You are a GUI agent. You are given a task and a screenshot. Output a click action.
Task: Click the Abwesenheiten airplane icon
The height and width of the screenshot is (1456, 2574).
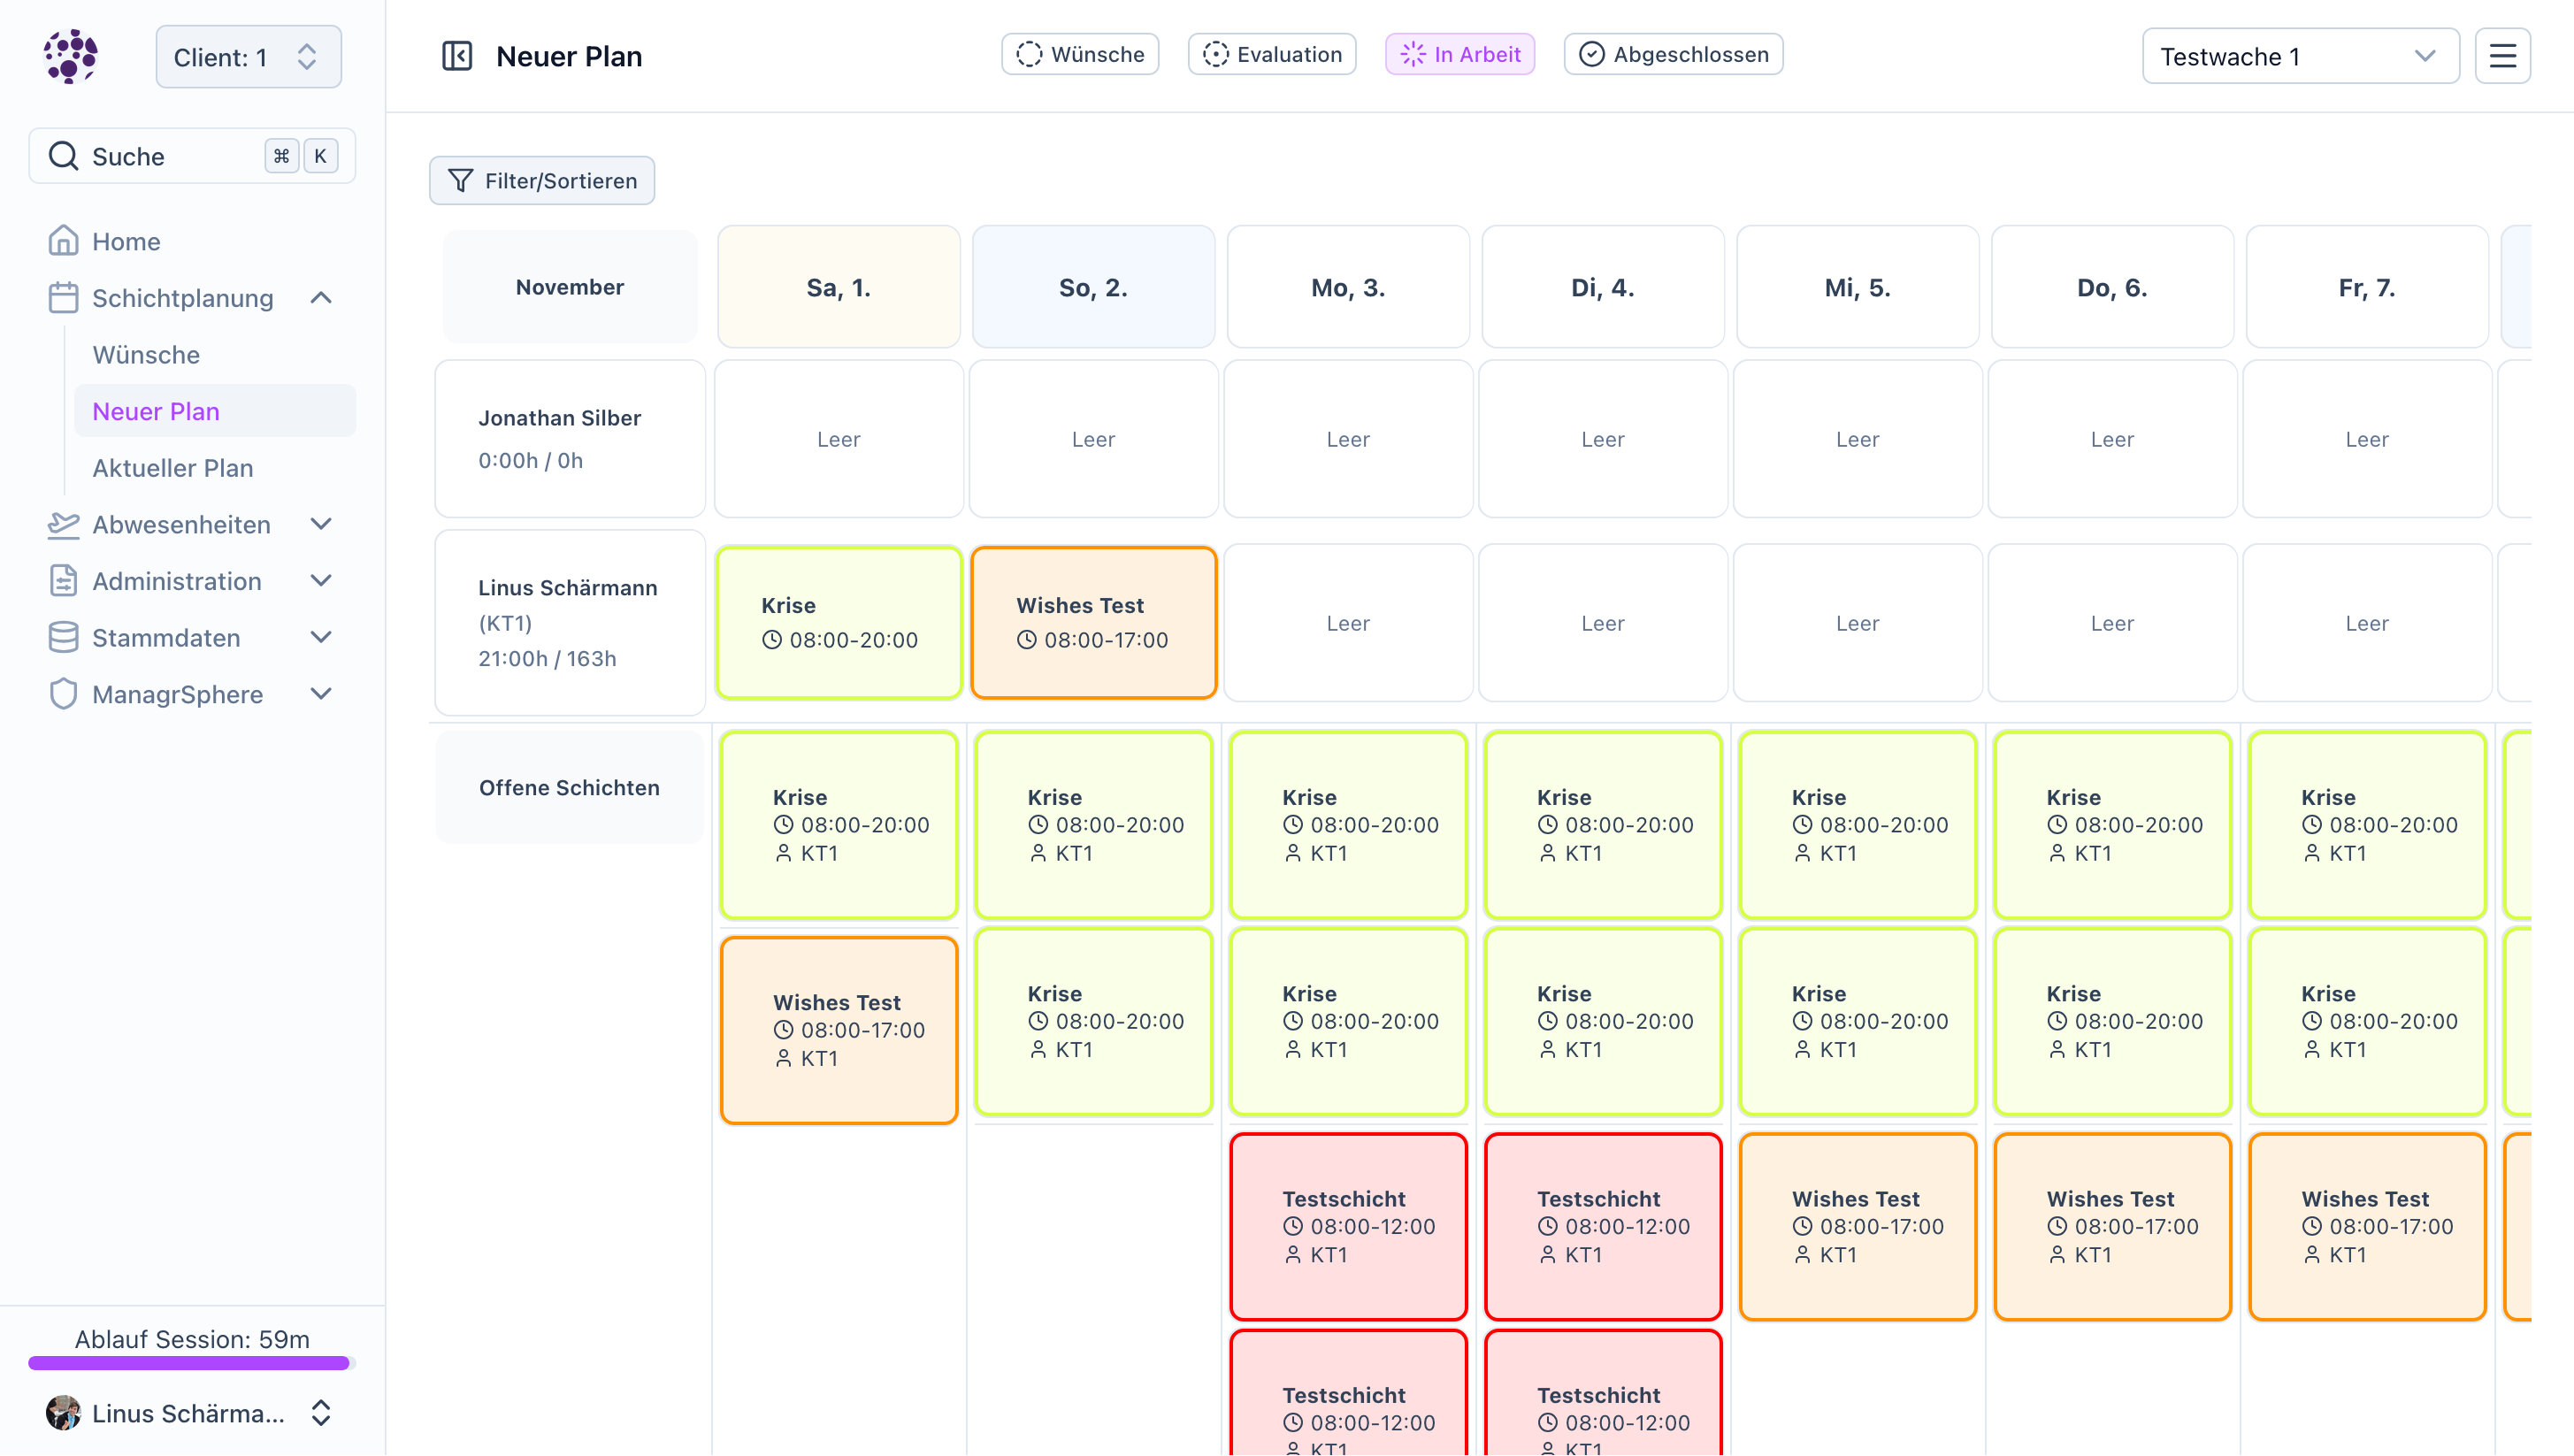(x=63, y=524)
